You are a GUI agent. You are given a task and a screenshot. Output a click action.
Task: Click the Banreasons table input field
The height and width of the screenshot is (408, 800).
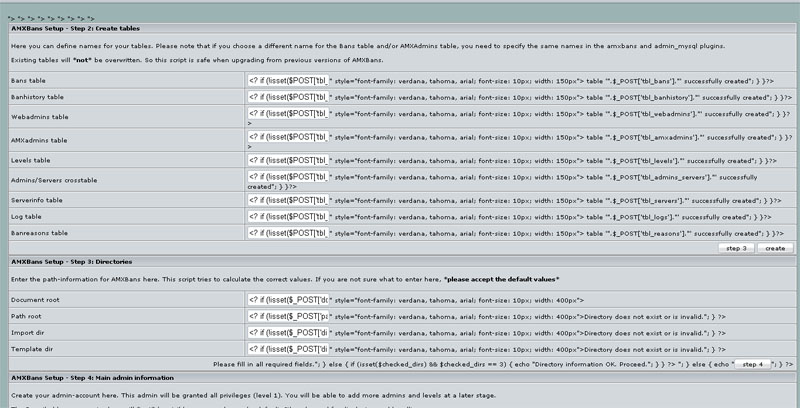[x=288, y=233]
